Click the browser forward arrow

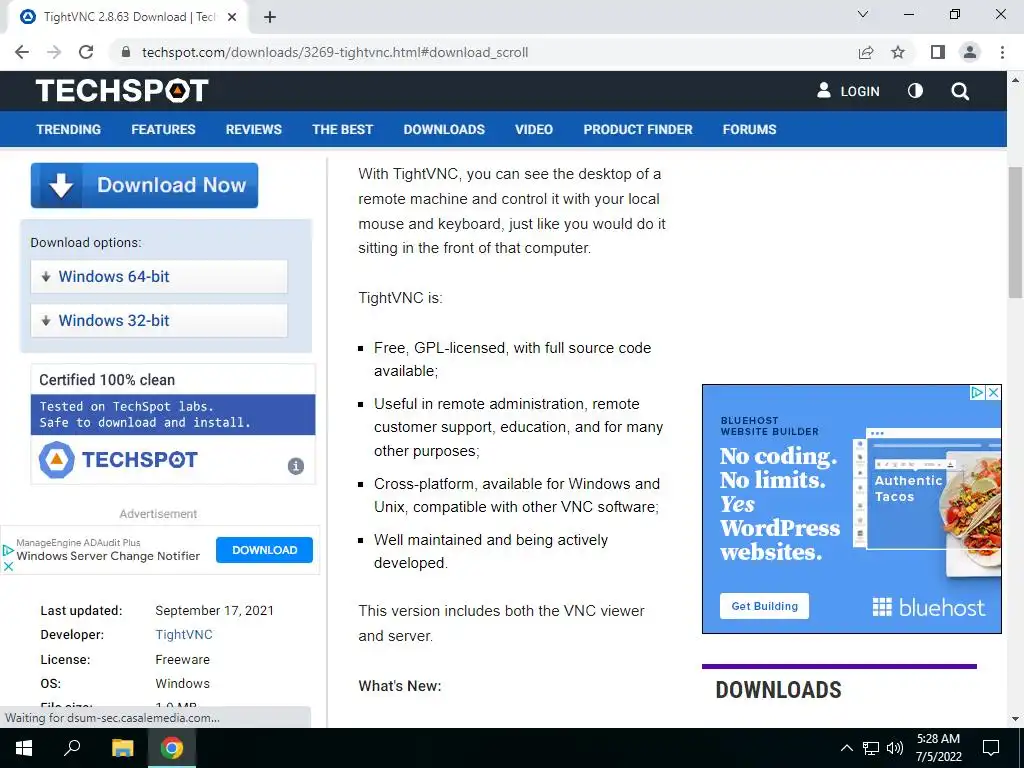(54, 52)
